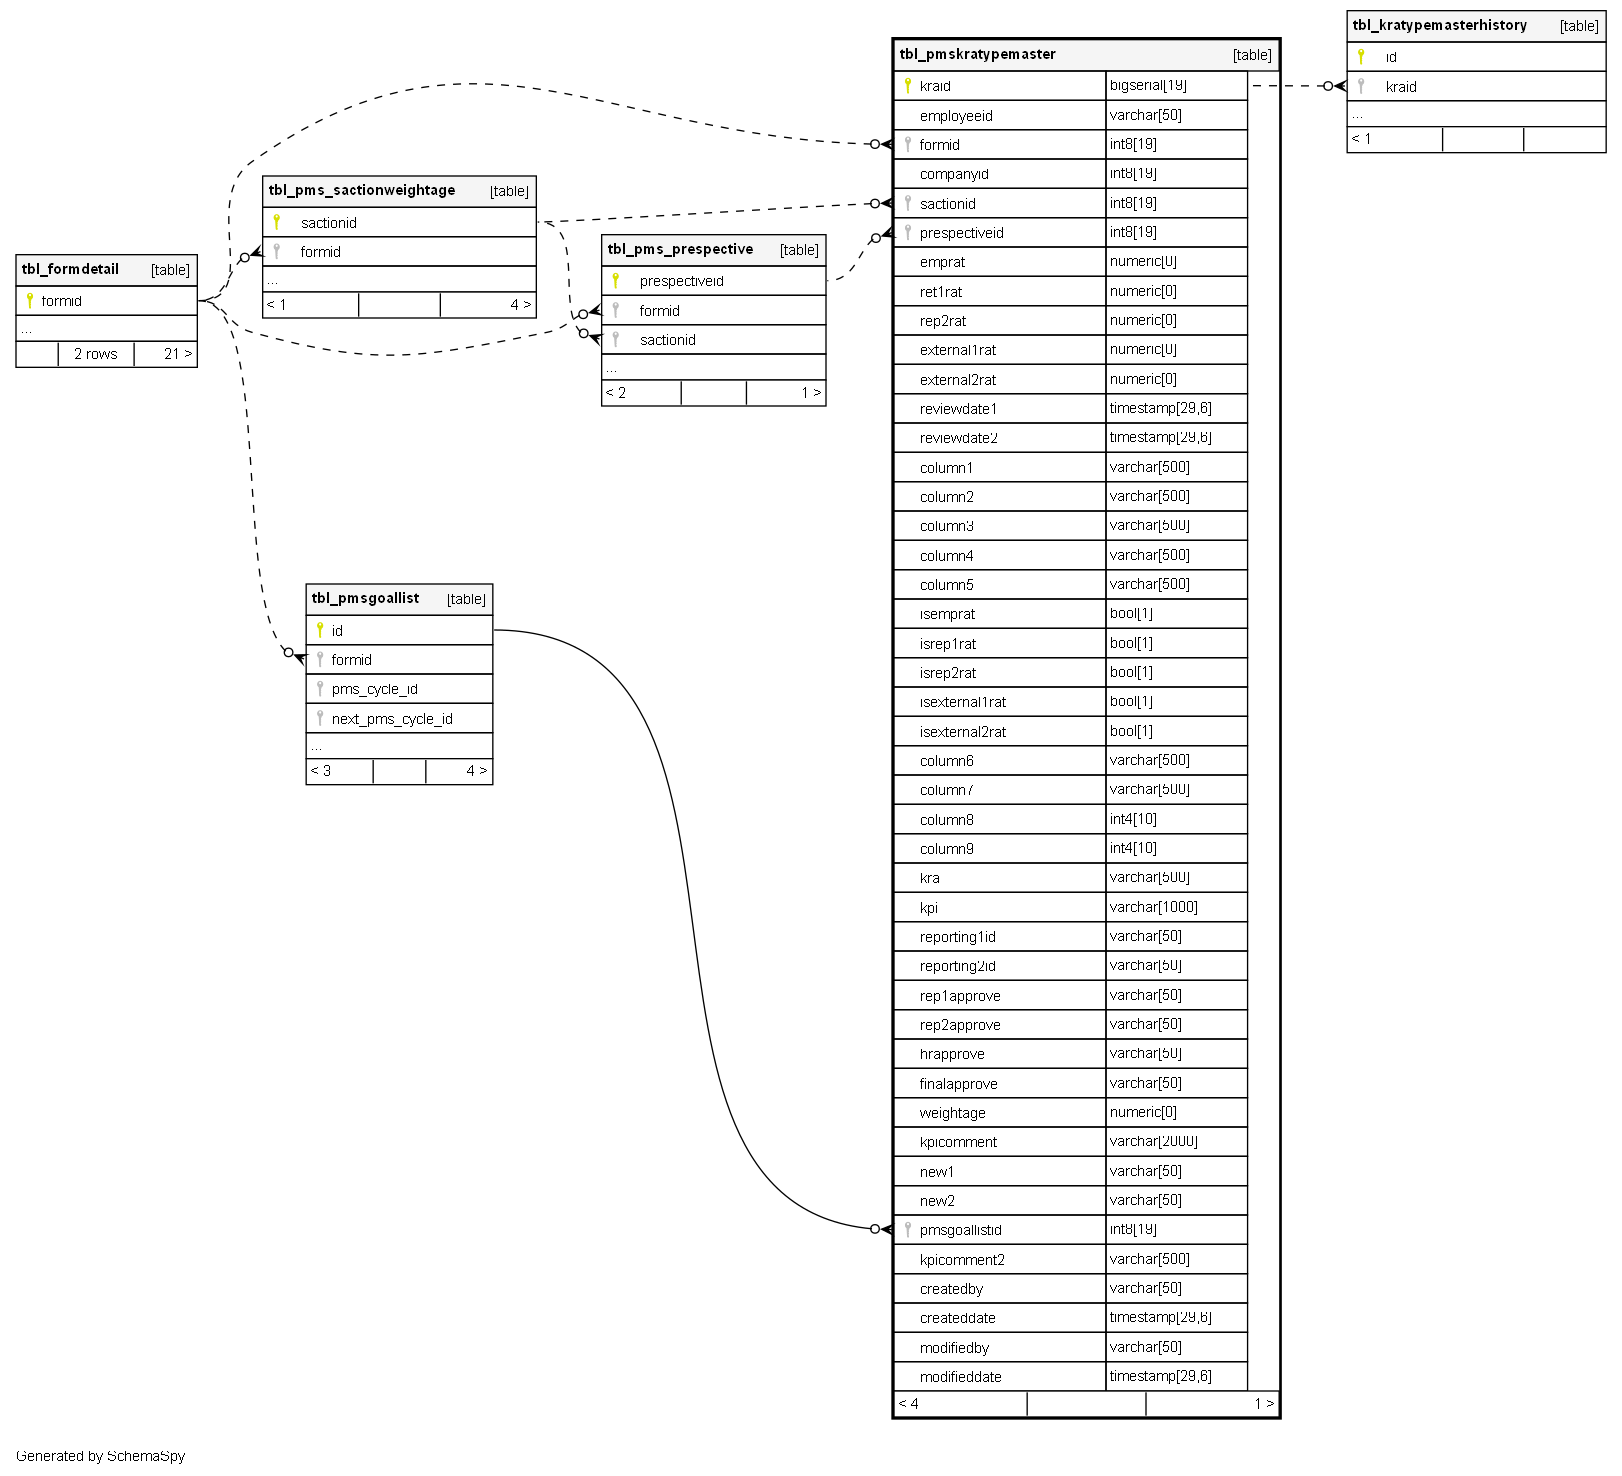Open the tbl_pms_prespective table header
The image size is (1622, 1476).
point(680,250)
